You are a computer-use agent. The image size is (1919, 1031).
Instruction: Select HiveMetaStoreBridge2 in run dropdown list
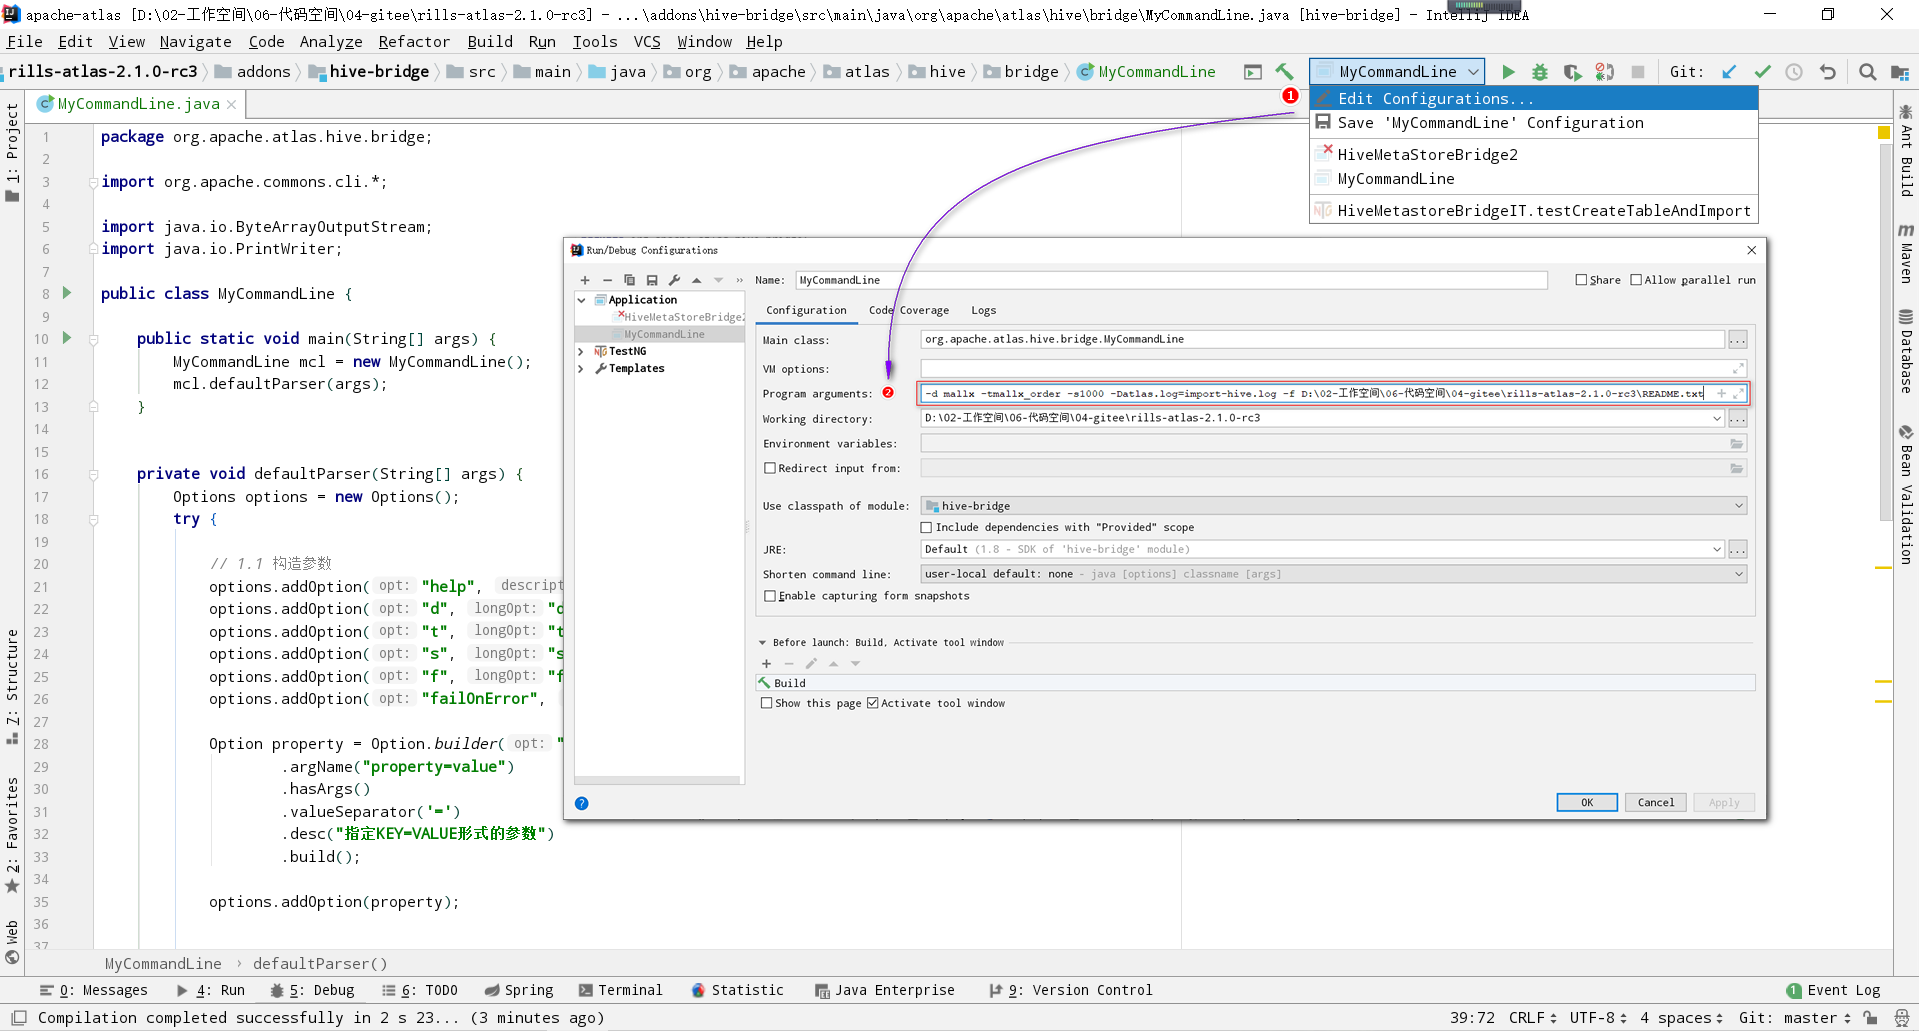1533,155
